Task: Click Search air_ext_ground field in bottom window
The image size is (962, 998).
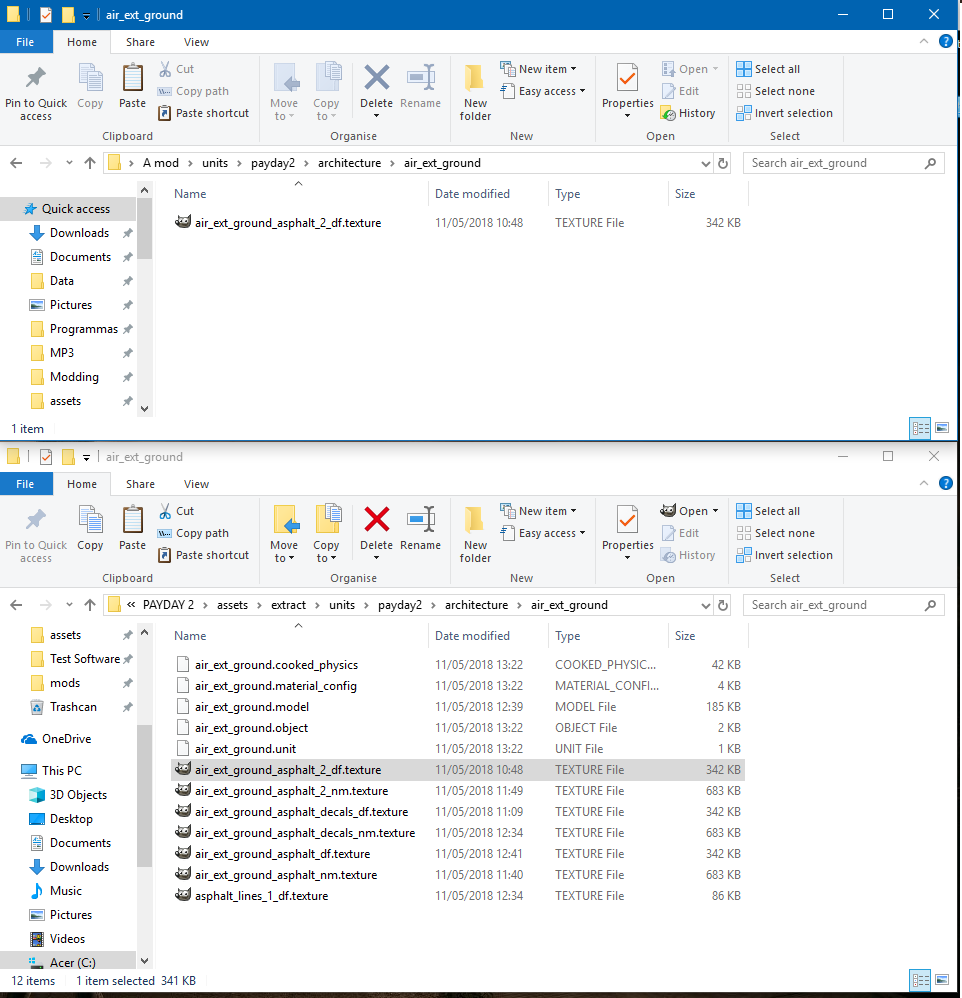Action: tap(843, 605)
